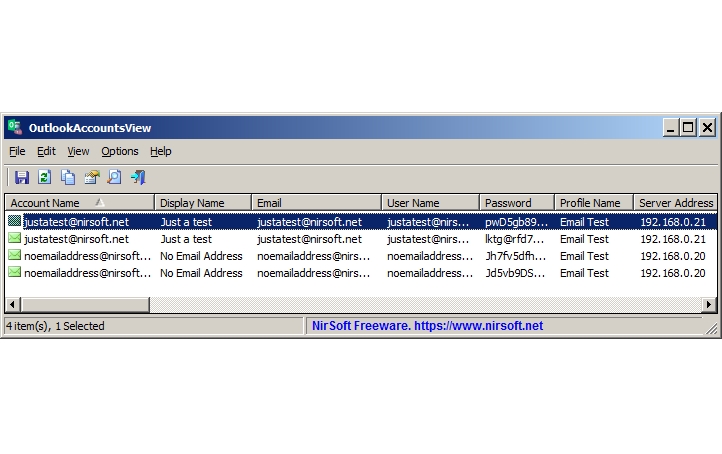This screenshot has width=722, height=454.
Task: Minimize the OutlookAccountsView window
Action: [670, 128]
